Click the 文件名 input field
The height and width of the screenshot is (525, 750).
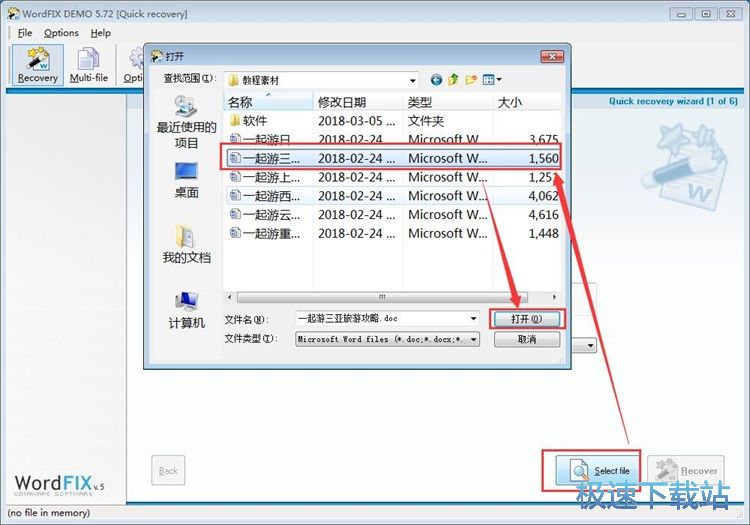[x=382, y=318]
